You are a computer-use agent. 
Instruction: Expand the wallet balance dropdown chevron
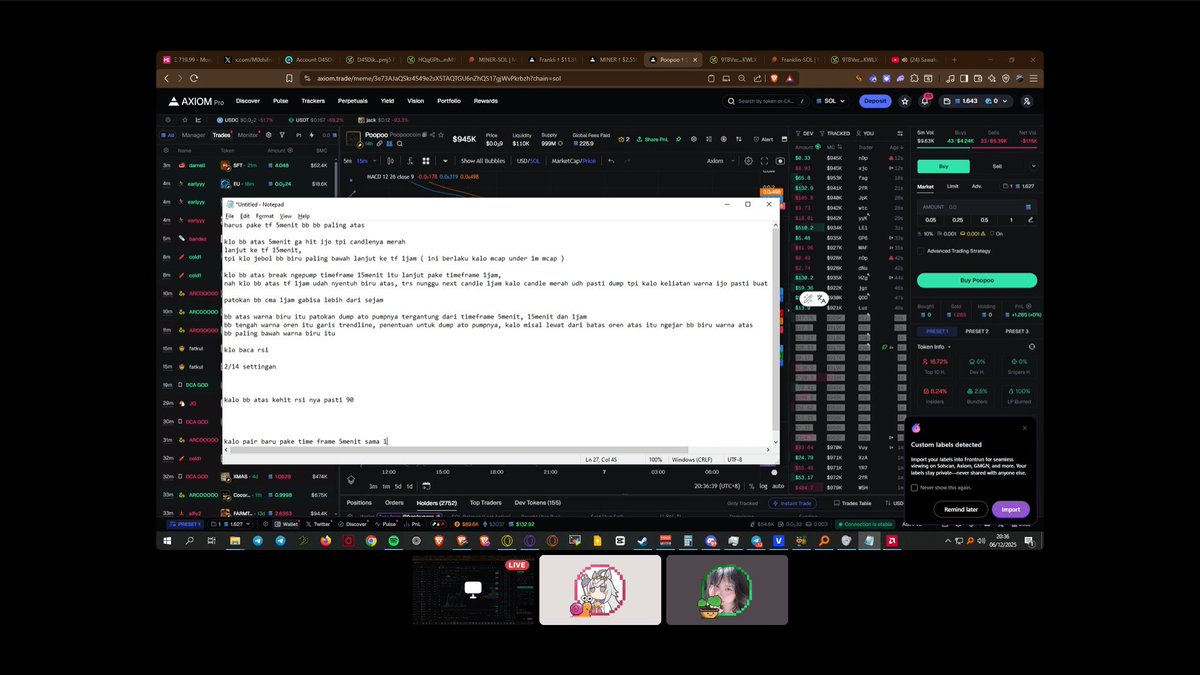point(1005,101)
